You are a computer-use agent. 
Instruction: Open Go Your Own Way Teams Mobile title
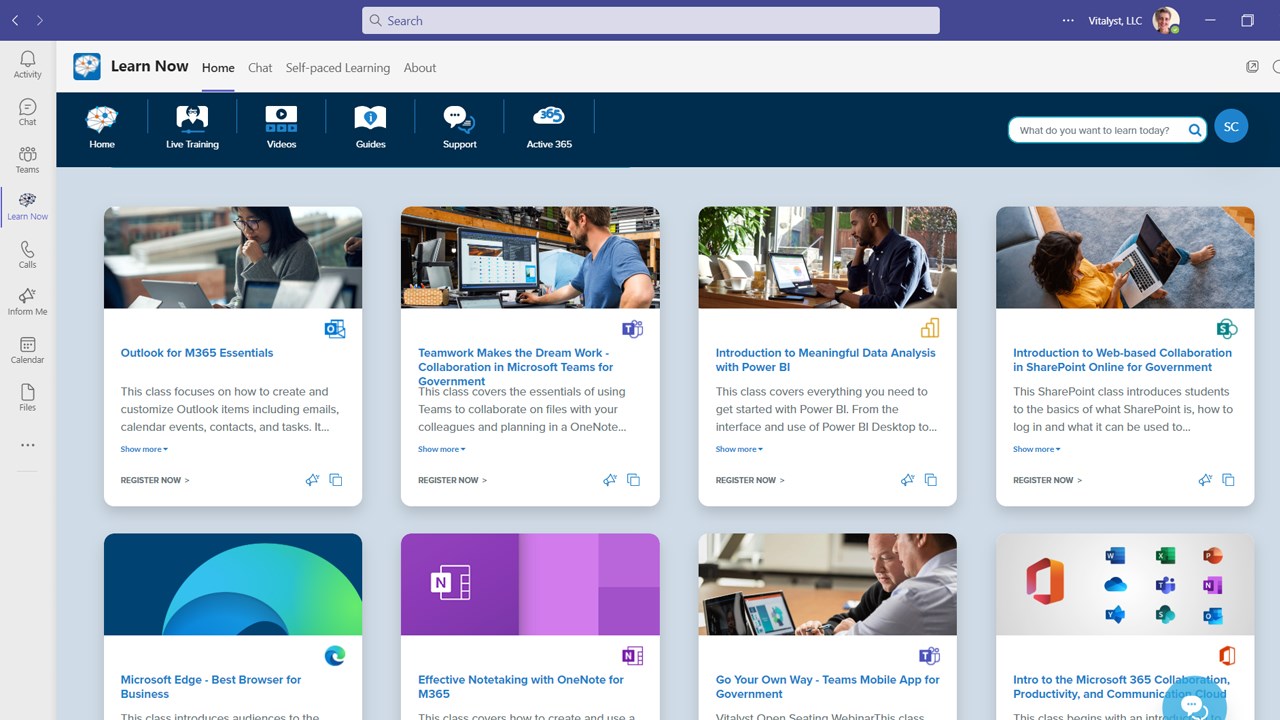tap(828, 687)
